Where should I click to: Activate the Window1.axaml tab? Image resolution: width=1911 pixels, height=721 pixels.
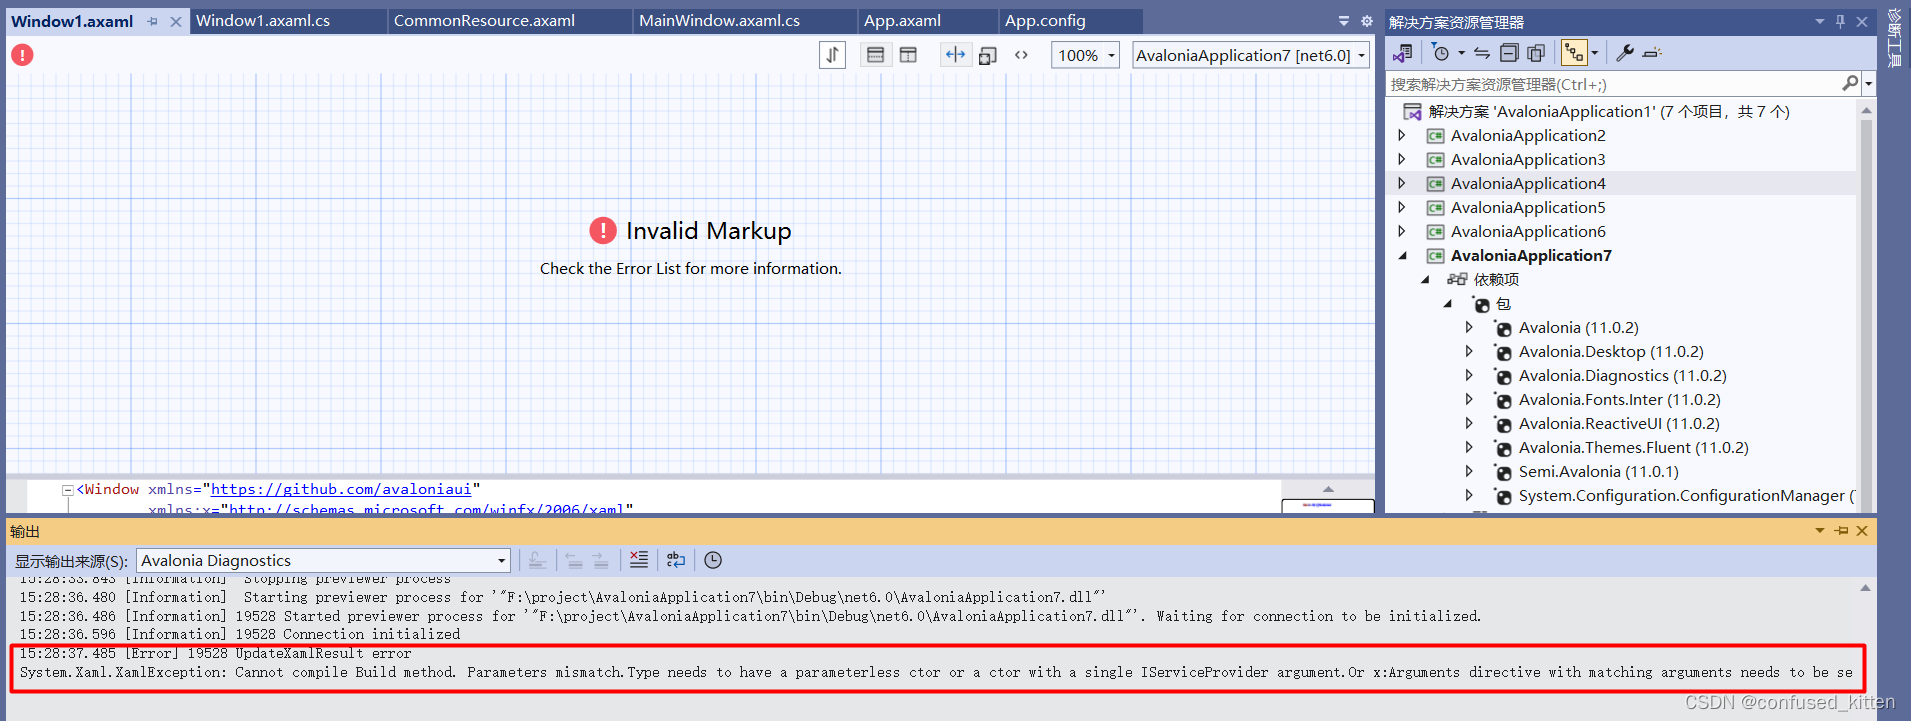click(72, 21)
